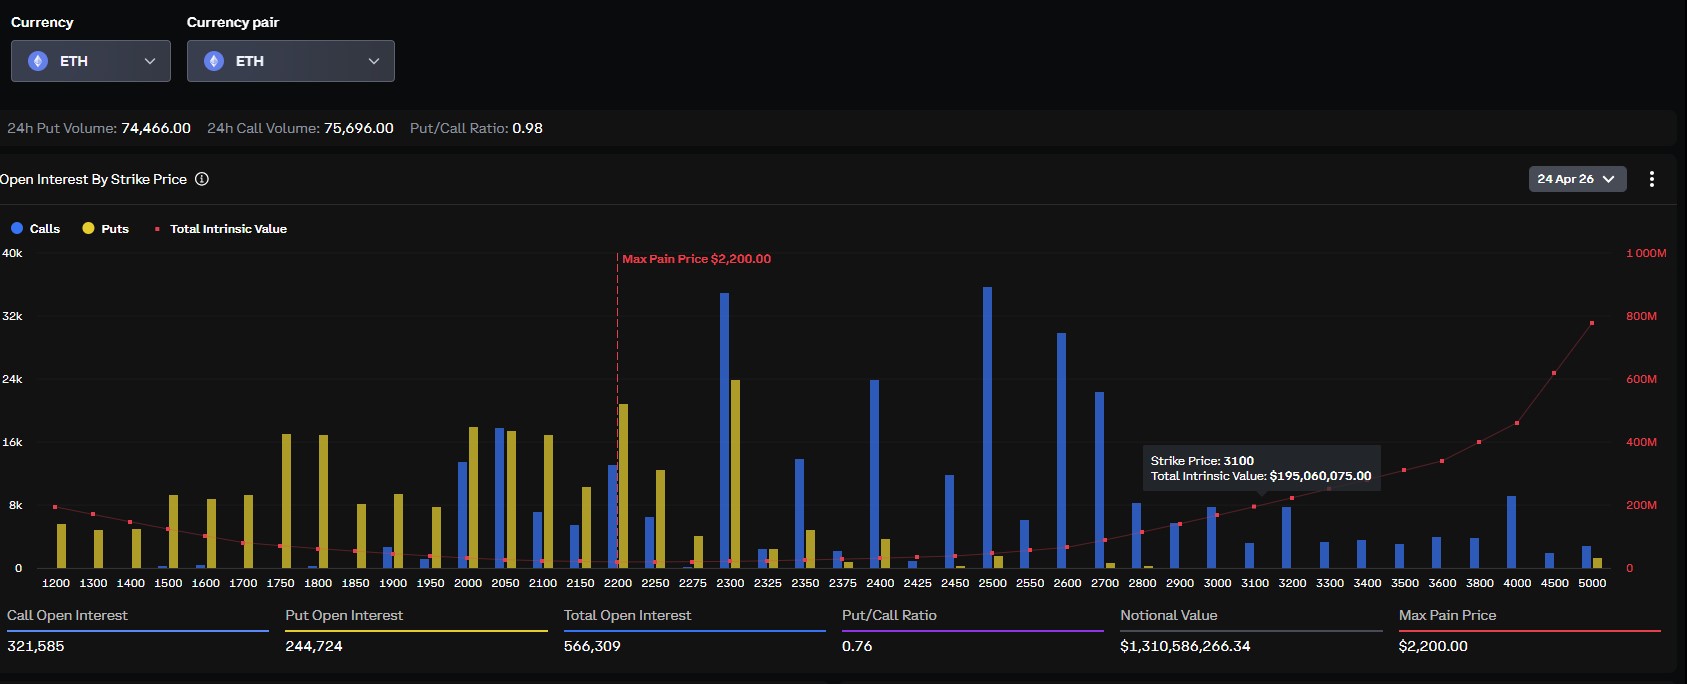
Task: Click the tall blue call bar at 2500
Action: (988, 430)
